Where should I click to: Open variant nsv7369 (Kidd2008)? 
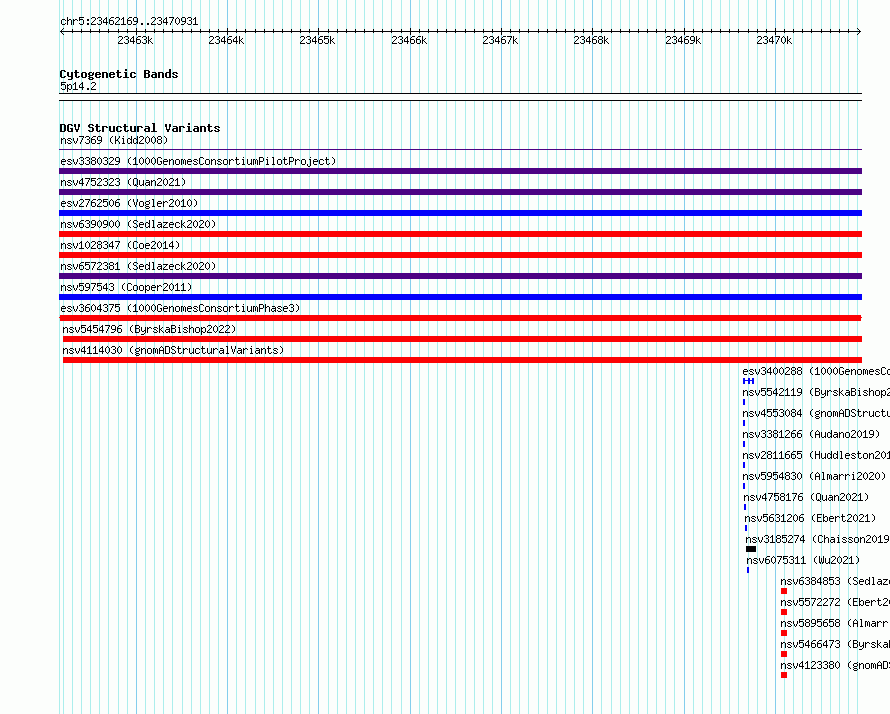tap(114, 140)
